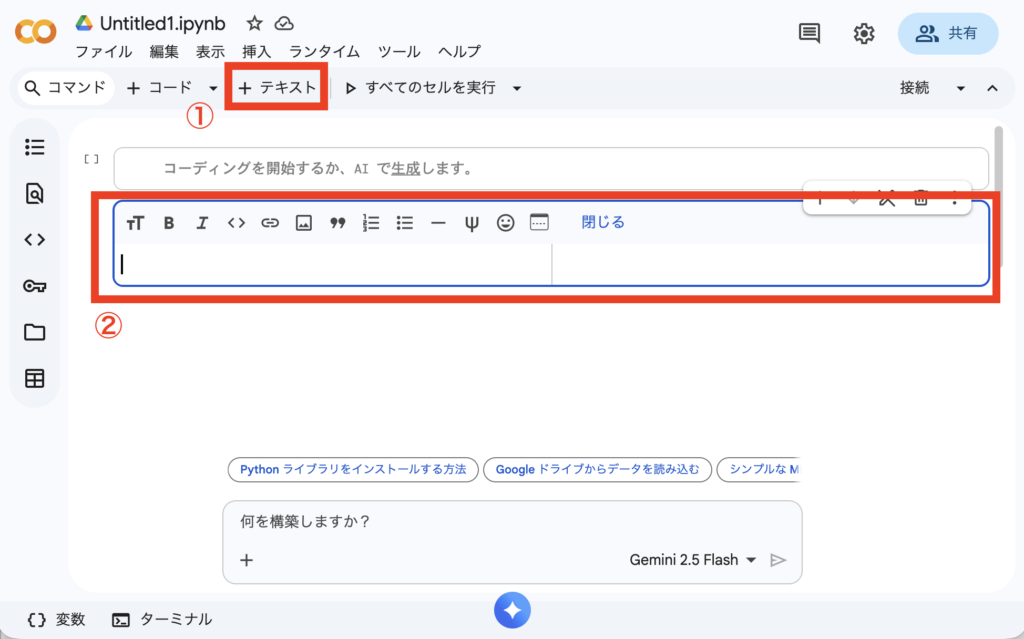The width and height of the screenshot is (1024, 639).
Task: Open the Secrets key panel
Action: [x=35, y=286]
